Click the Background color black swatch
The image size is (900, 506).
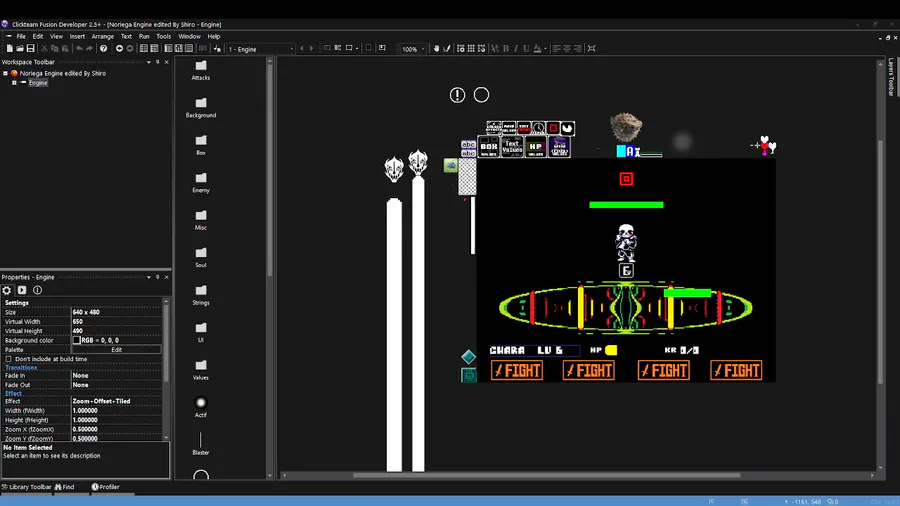[76, 340]
